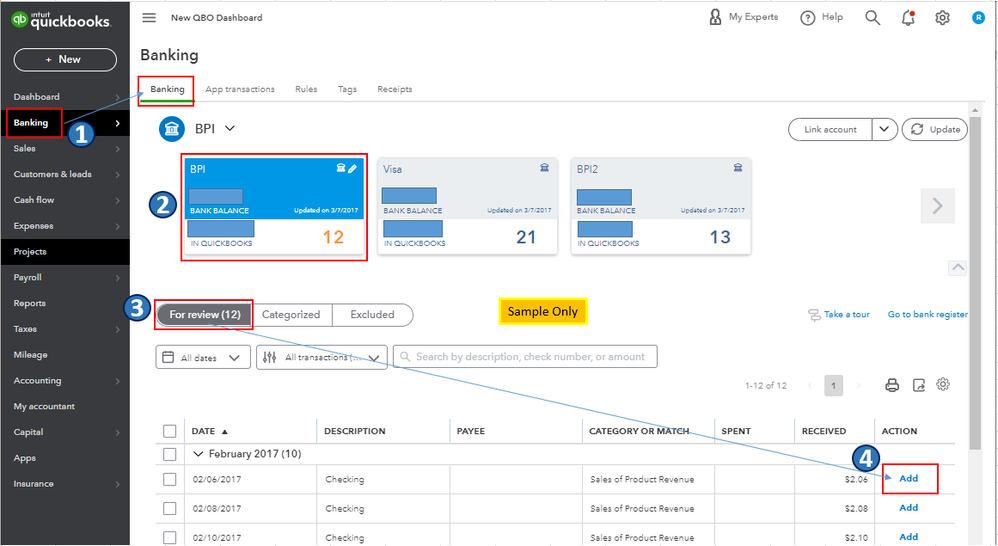
Task: Edit the BPI account card pencil
Action: point(353,169)
